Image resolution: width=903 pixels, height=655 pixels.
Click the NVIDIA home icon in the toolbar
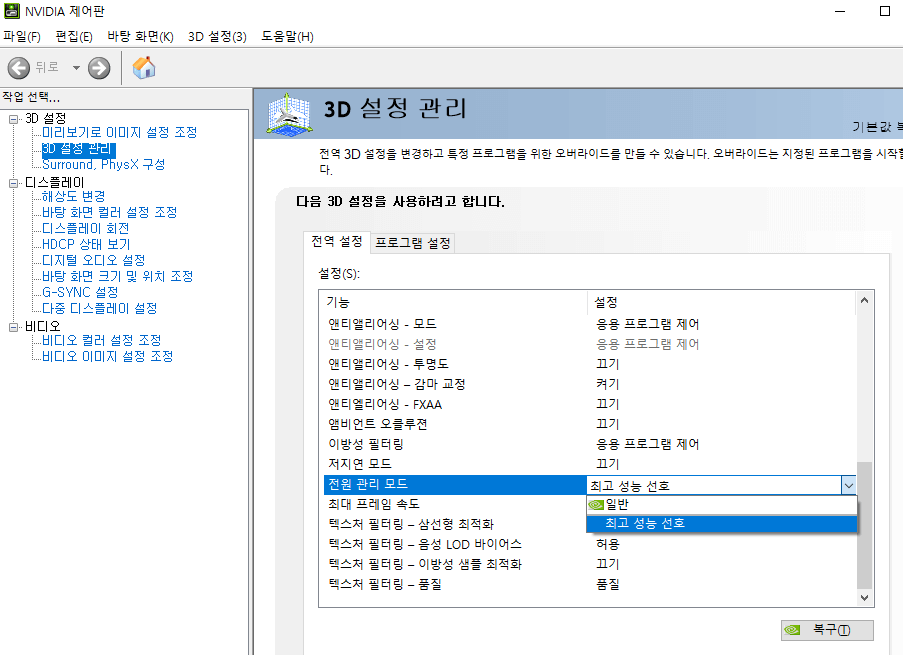point(143,68)
